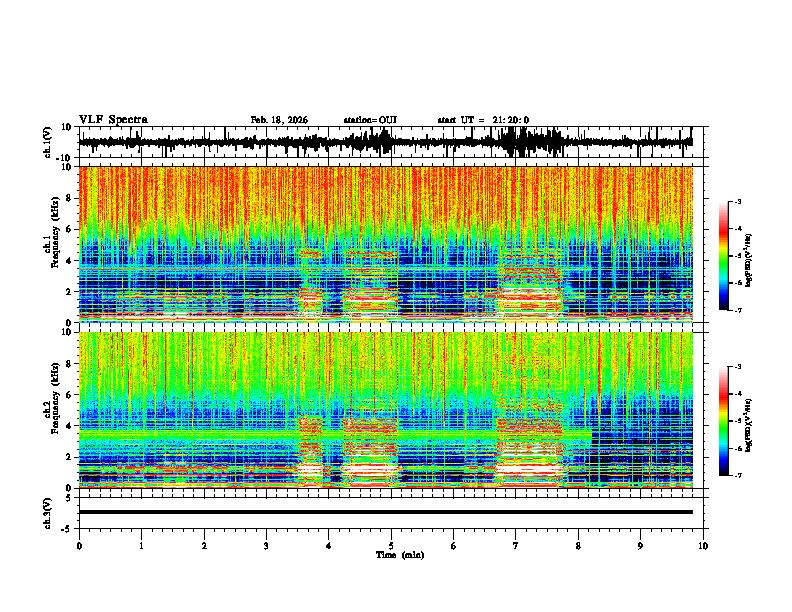
Task: Click time axis tick label "1"
Action: tap(141, 546)
